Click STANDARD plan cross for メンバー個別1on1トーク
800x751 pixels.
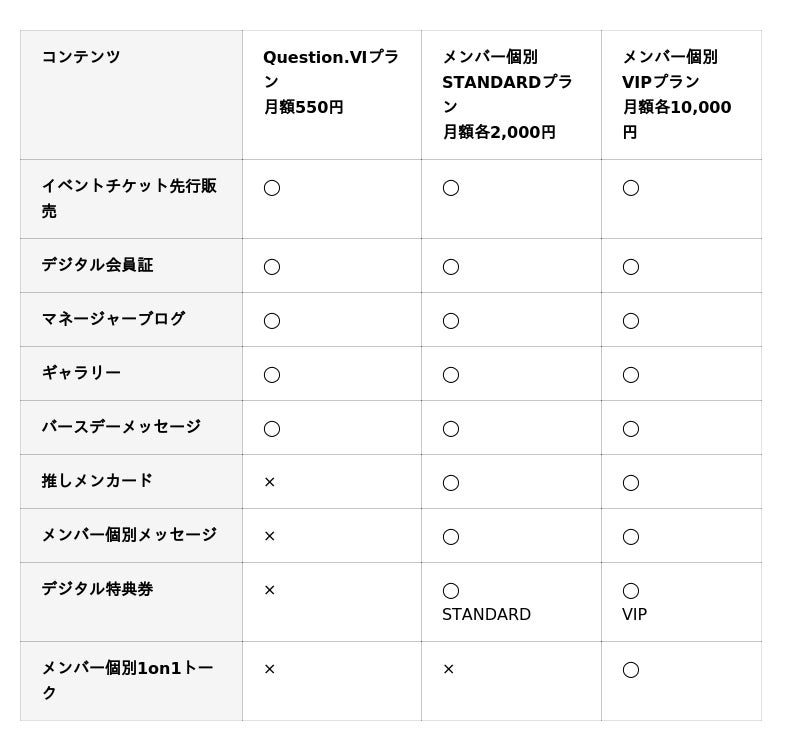click(x=448, y=669)
